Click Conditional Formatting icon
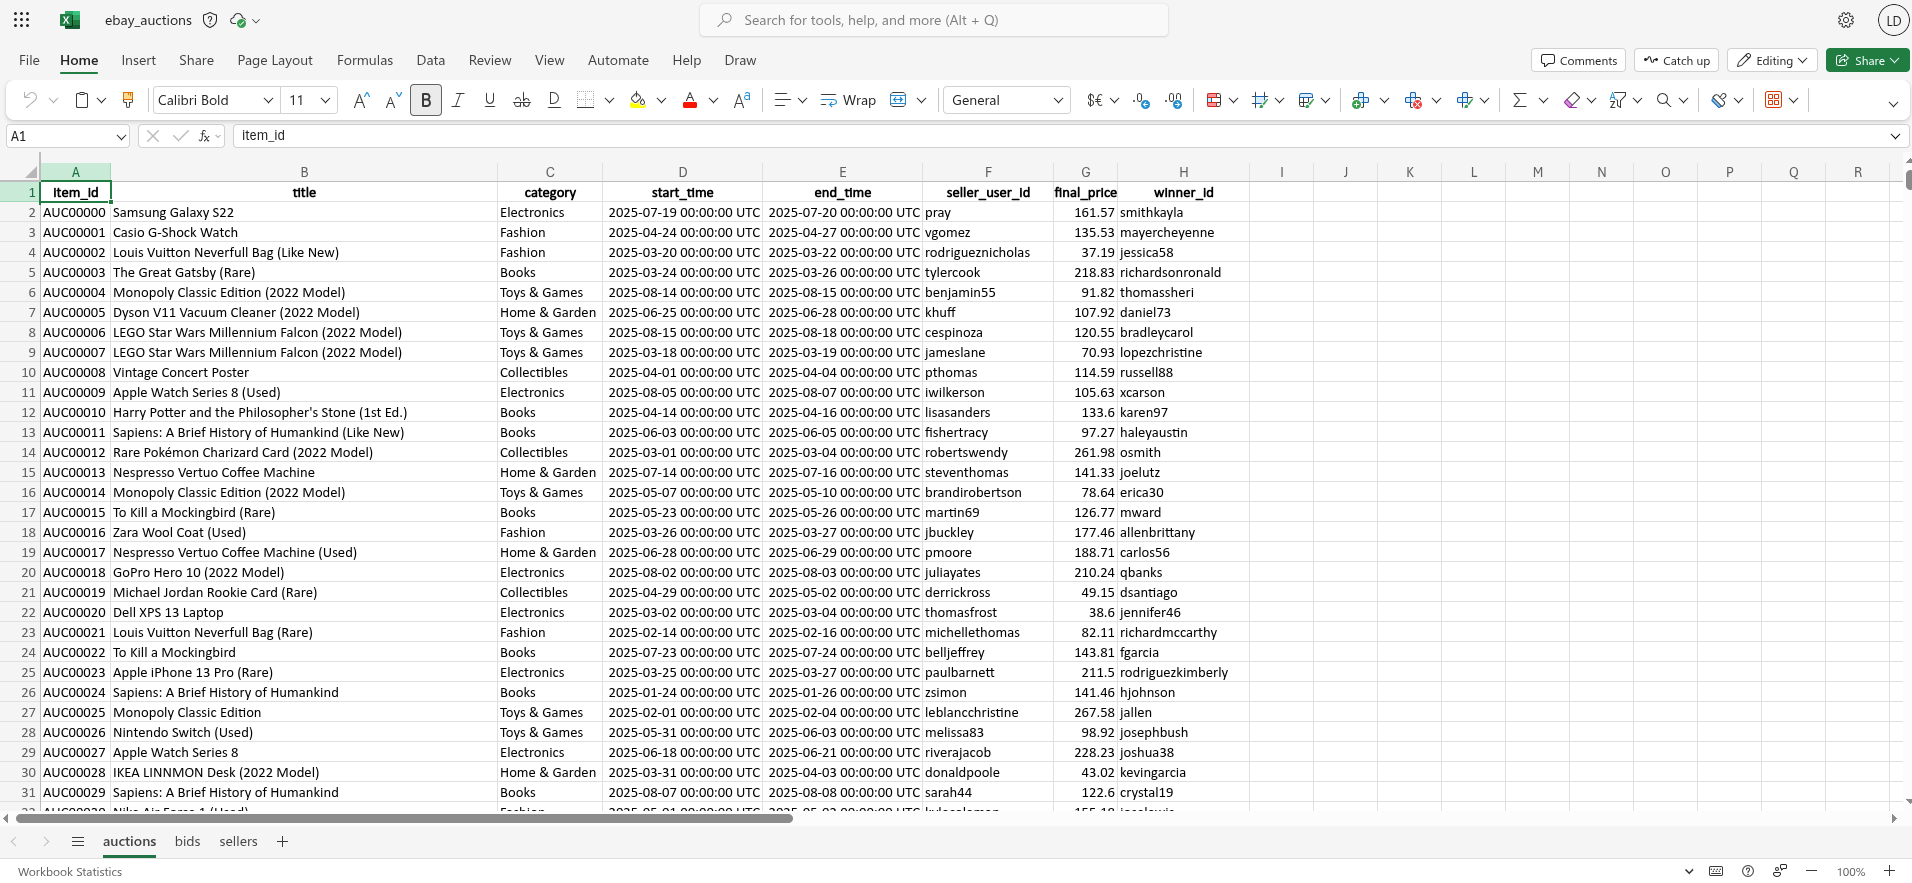The image size is (1912, 883). [1214, 100]
